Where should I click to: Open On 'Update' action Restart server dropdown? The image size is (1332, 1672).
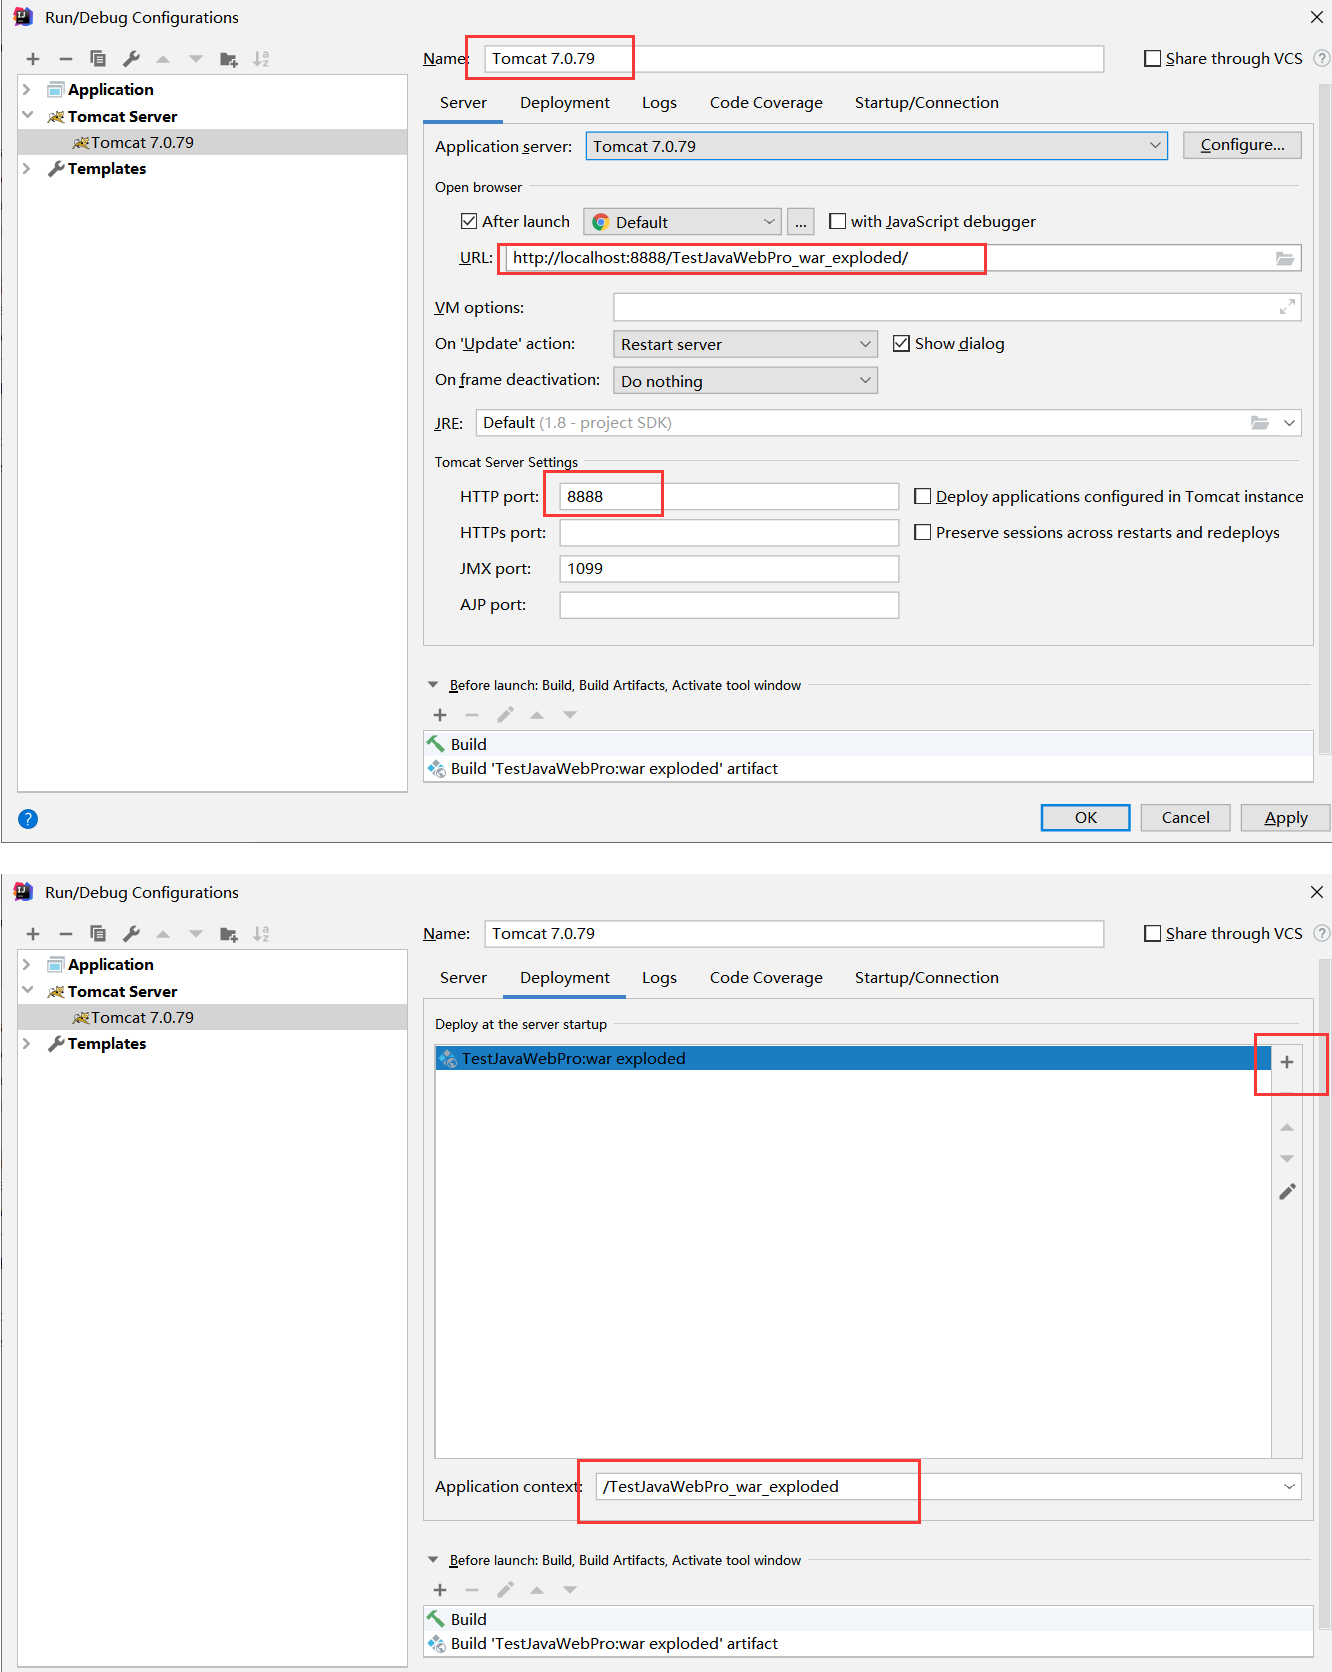[745, 344]
